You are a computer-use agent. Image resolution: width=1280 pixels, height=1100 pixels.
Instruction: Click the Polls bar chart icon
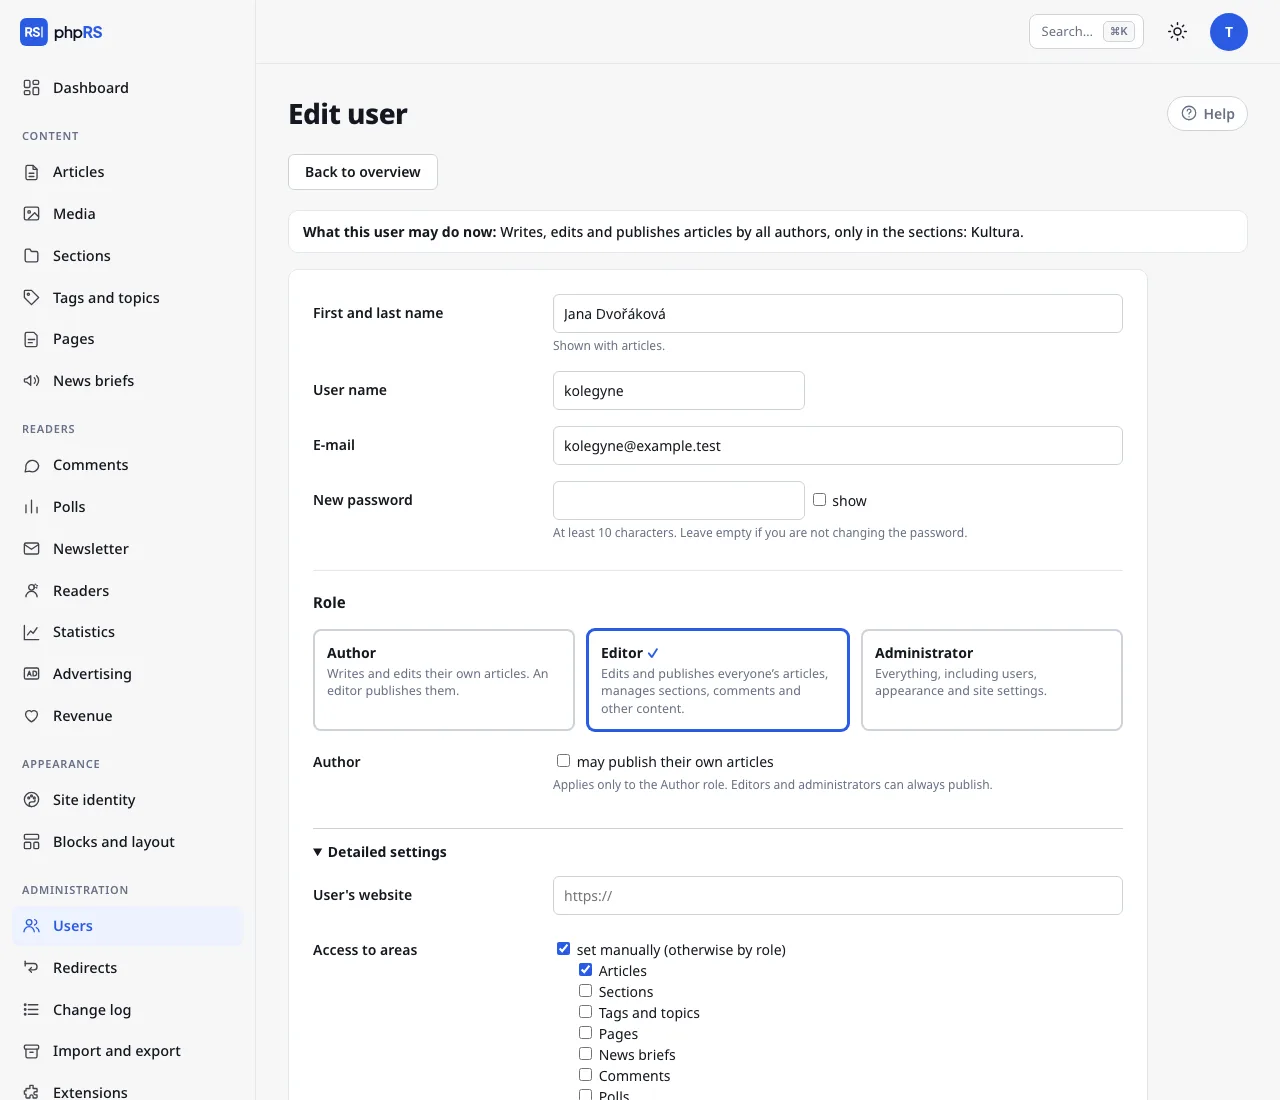coord(32,507)
